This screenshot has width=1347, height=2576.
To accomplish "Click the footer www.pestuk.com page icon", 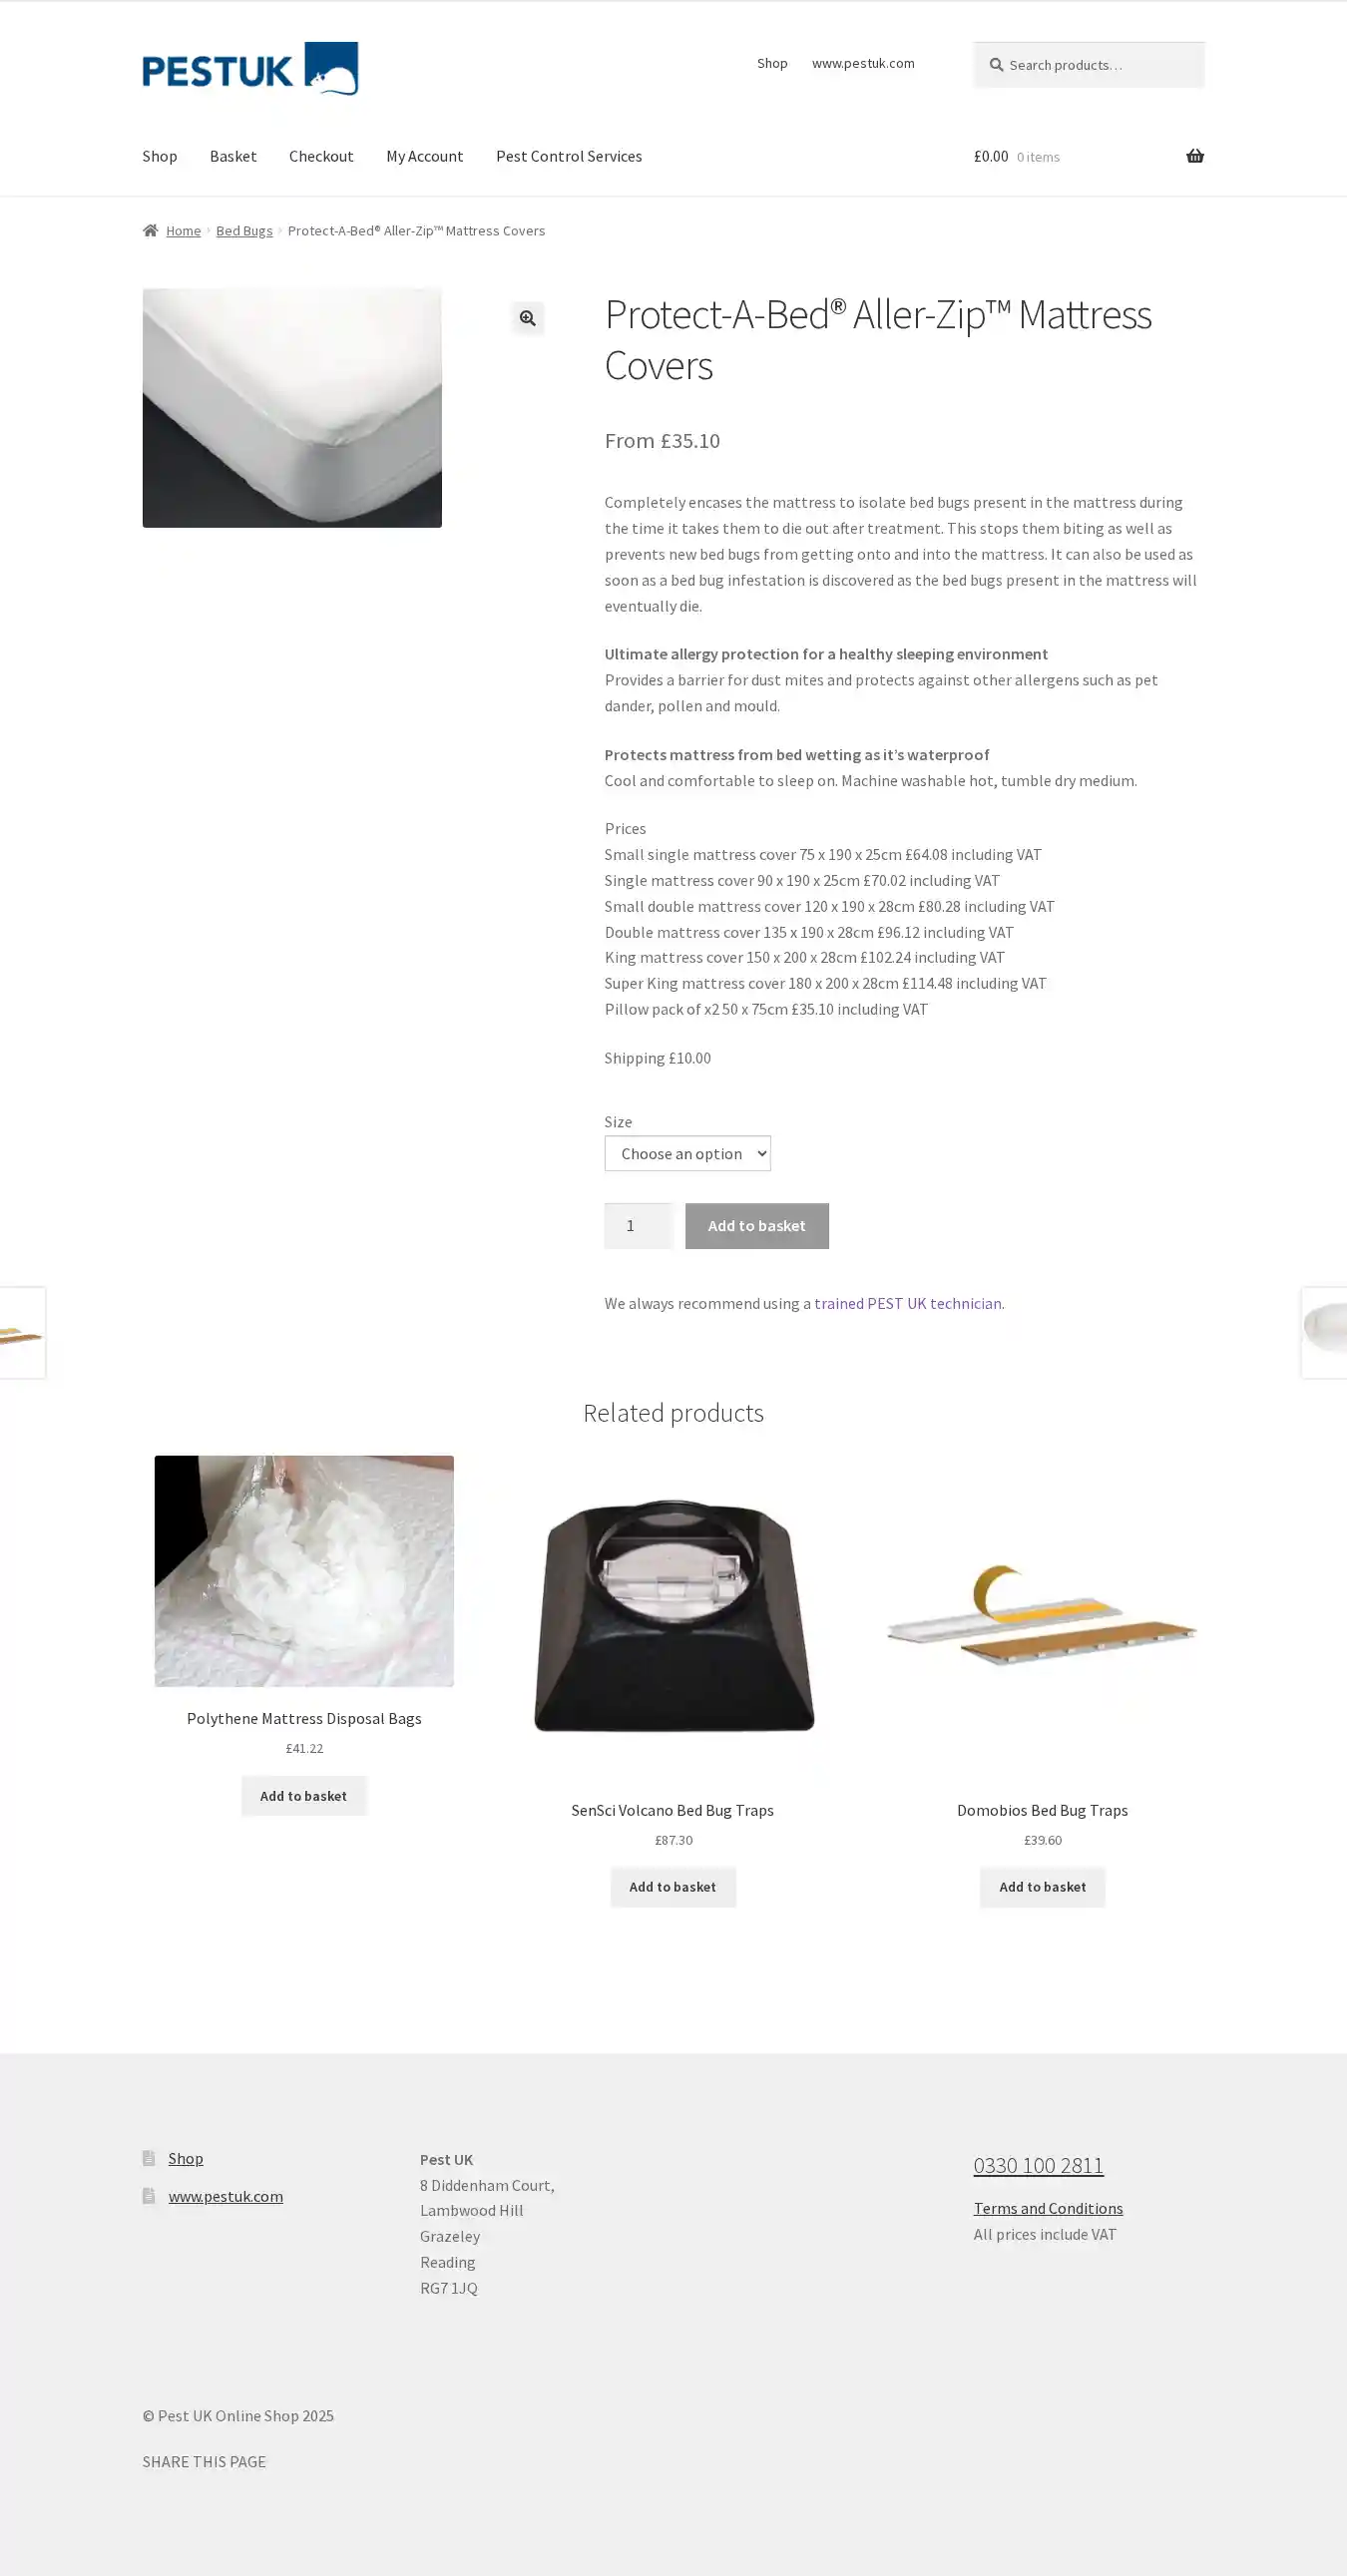I will click(x=149, y=2196).
